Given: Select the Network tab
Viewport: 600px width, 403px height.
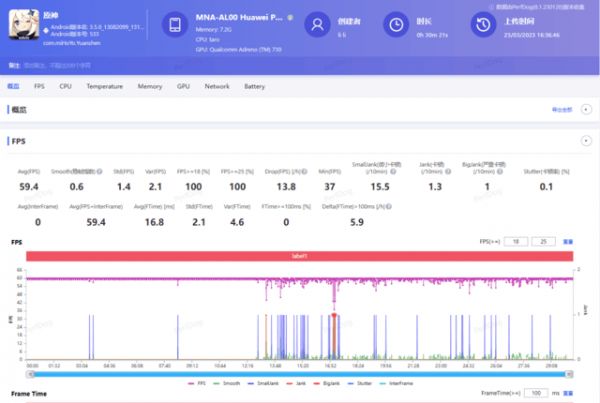Looking at the screenshot, I should tap(217, 87).
